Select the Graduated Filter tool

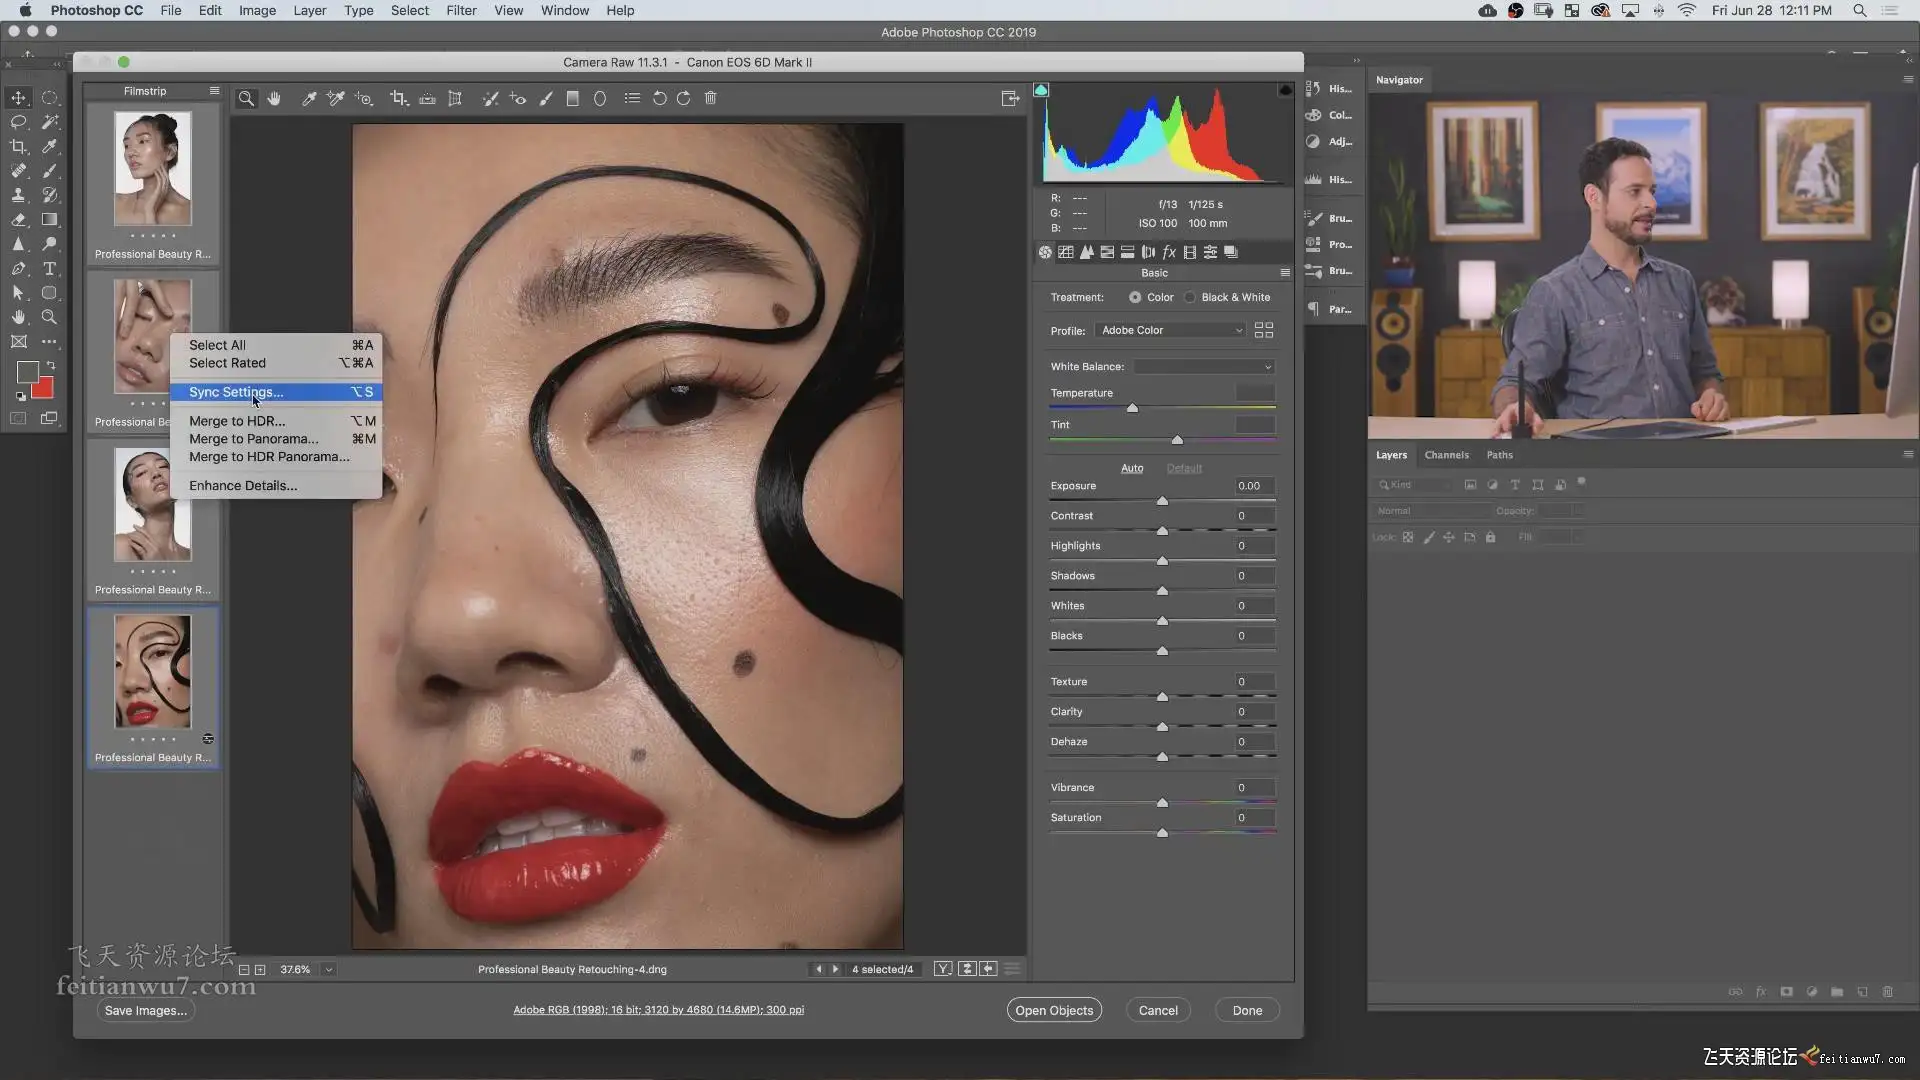[x=573, y=98]
